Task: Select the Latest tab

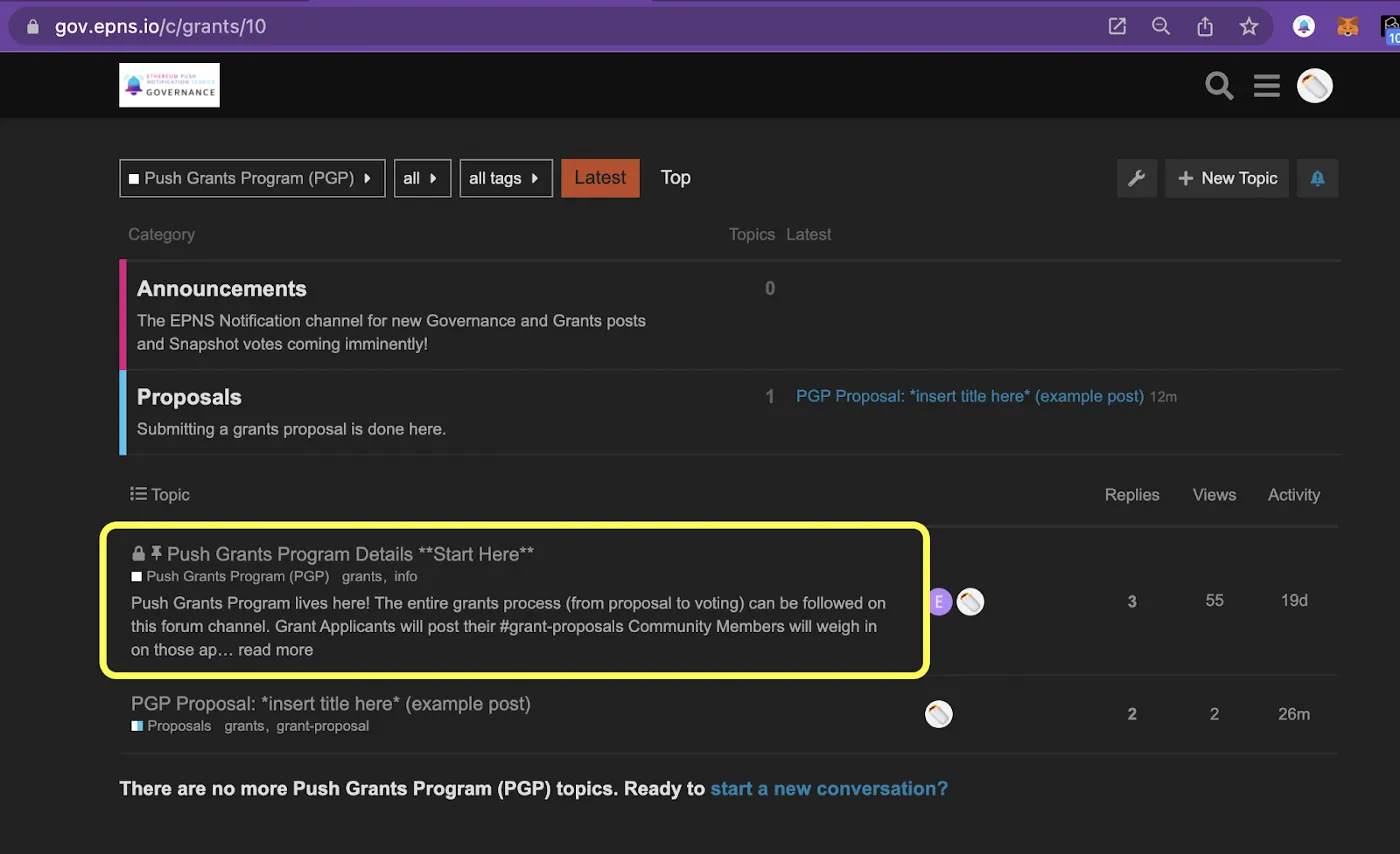Action: tap(600, 177)
